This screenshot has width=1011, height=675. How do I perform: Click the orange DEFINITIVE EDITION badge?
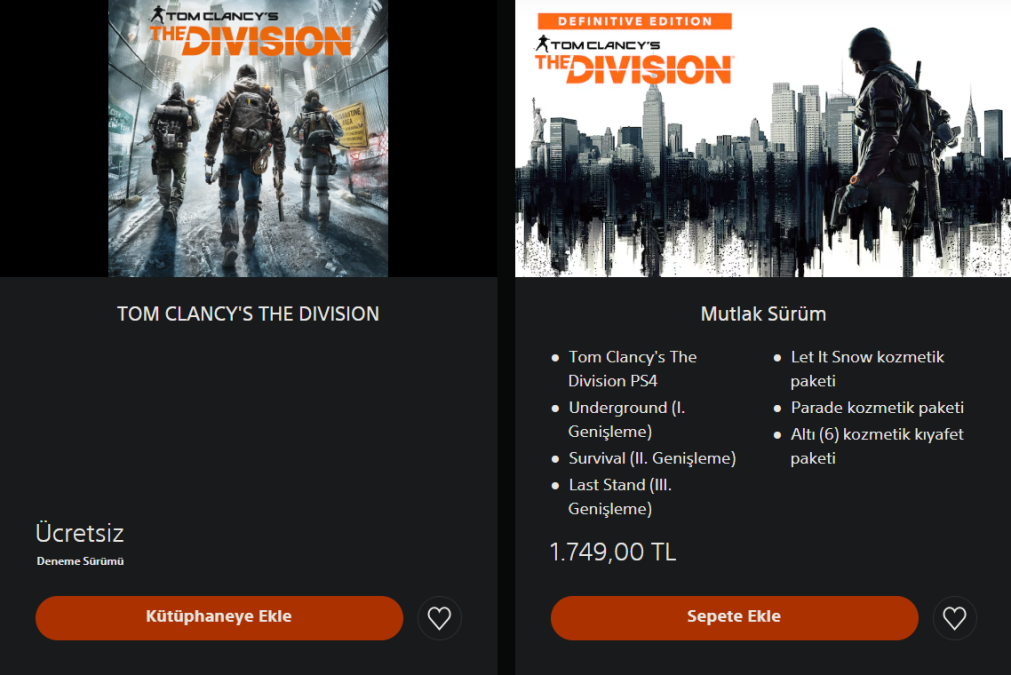pos(635,21)
